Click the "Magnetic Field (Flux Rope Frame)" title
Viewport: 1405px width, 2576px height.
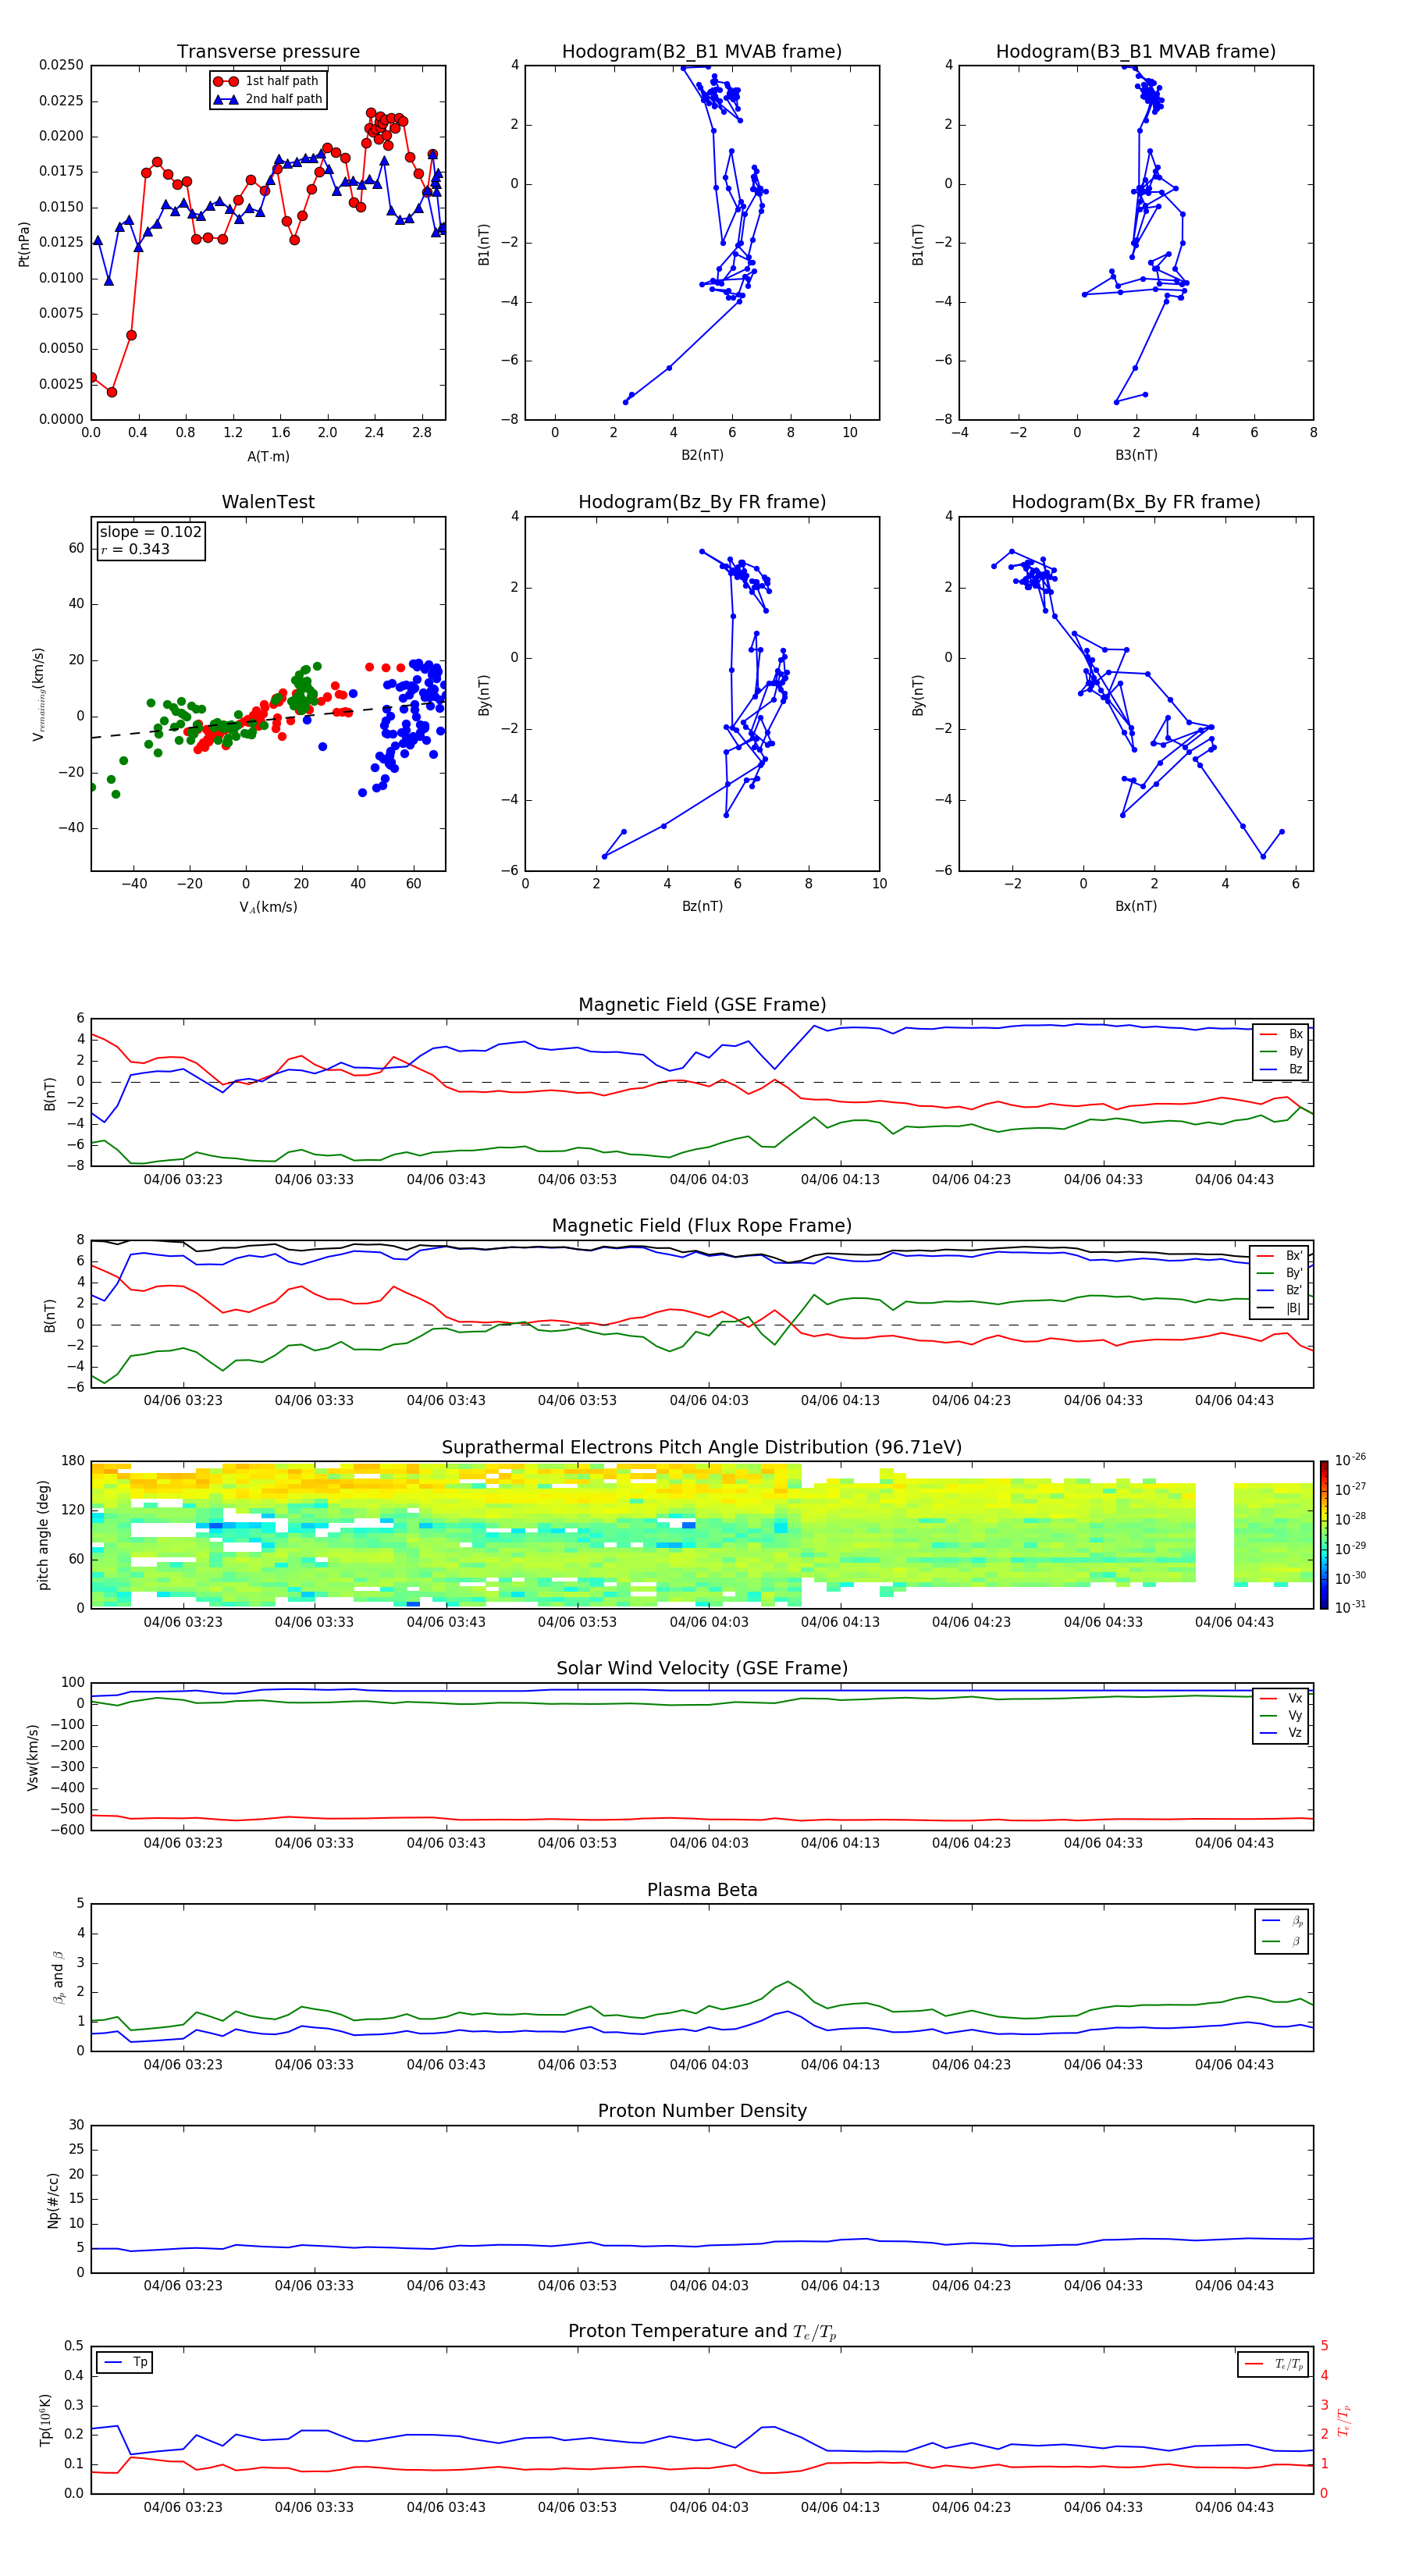(702, 1226)
